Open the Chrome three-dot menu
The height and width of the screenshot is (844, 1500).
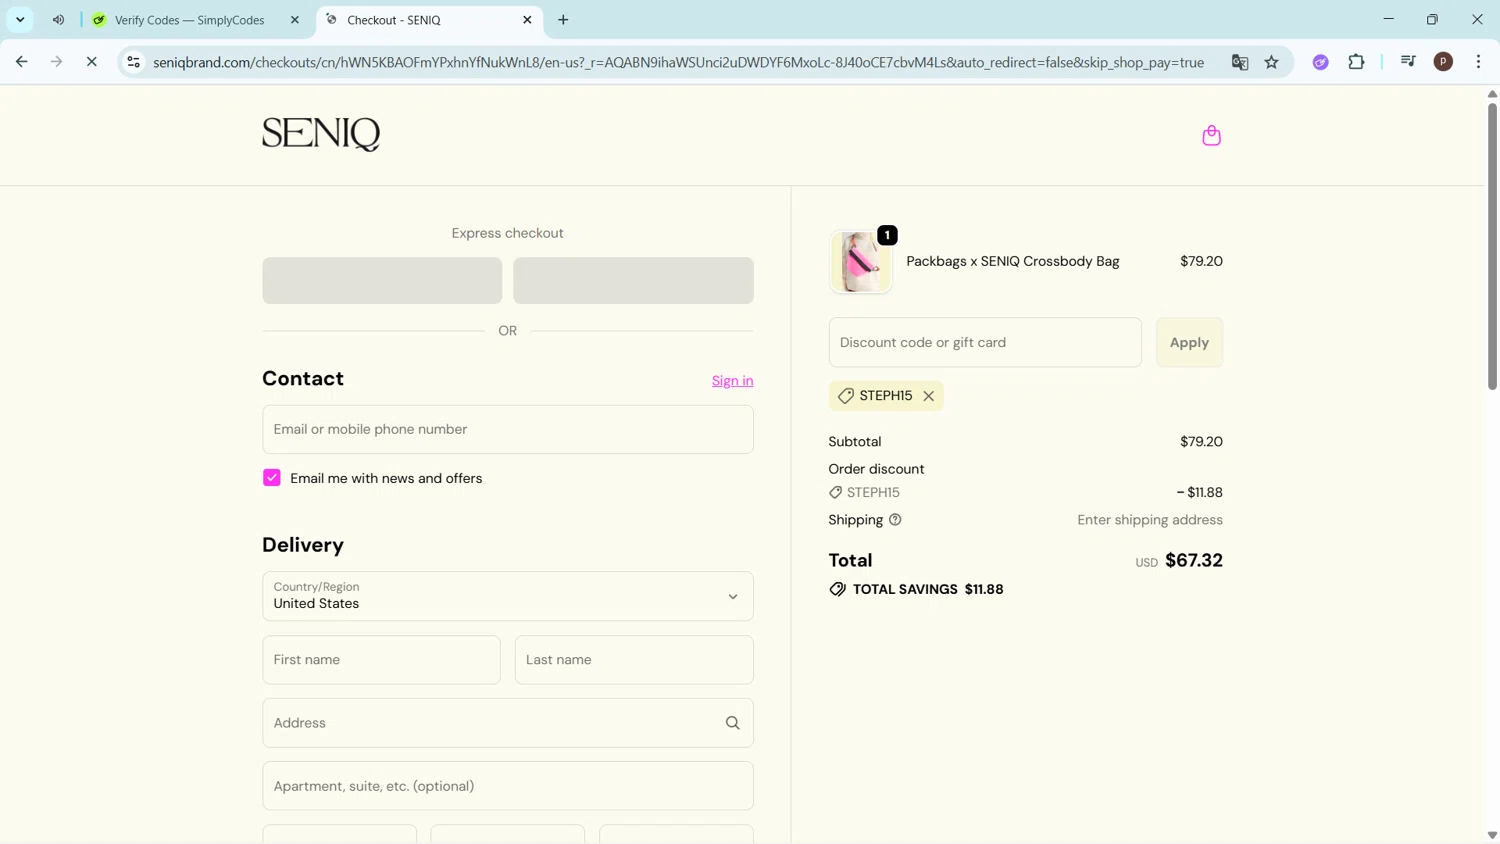pos(1479,62)
